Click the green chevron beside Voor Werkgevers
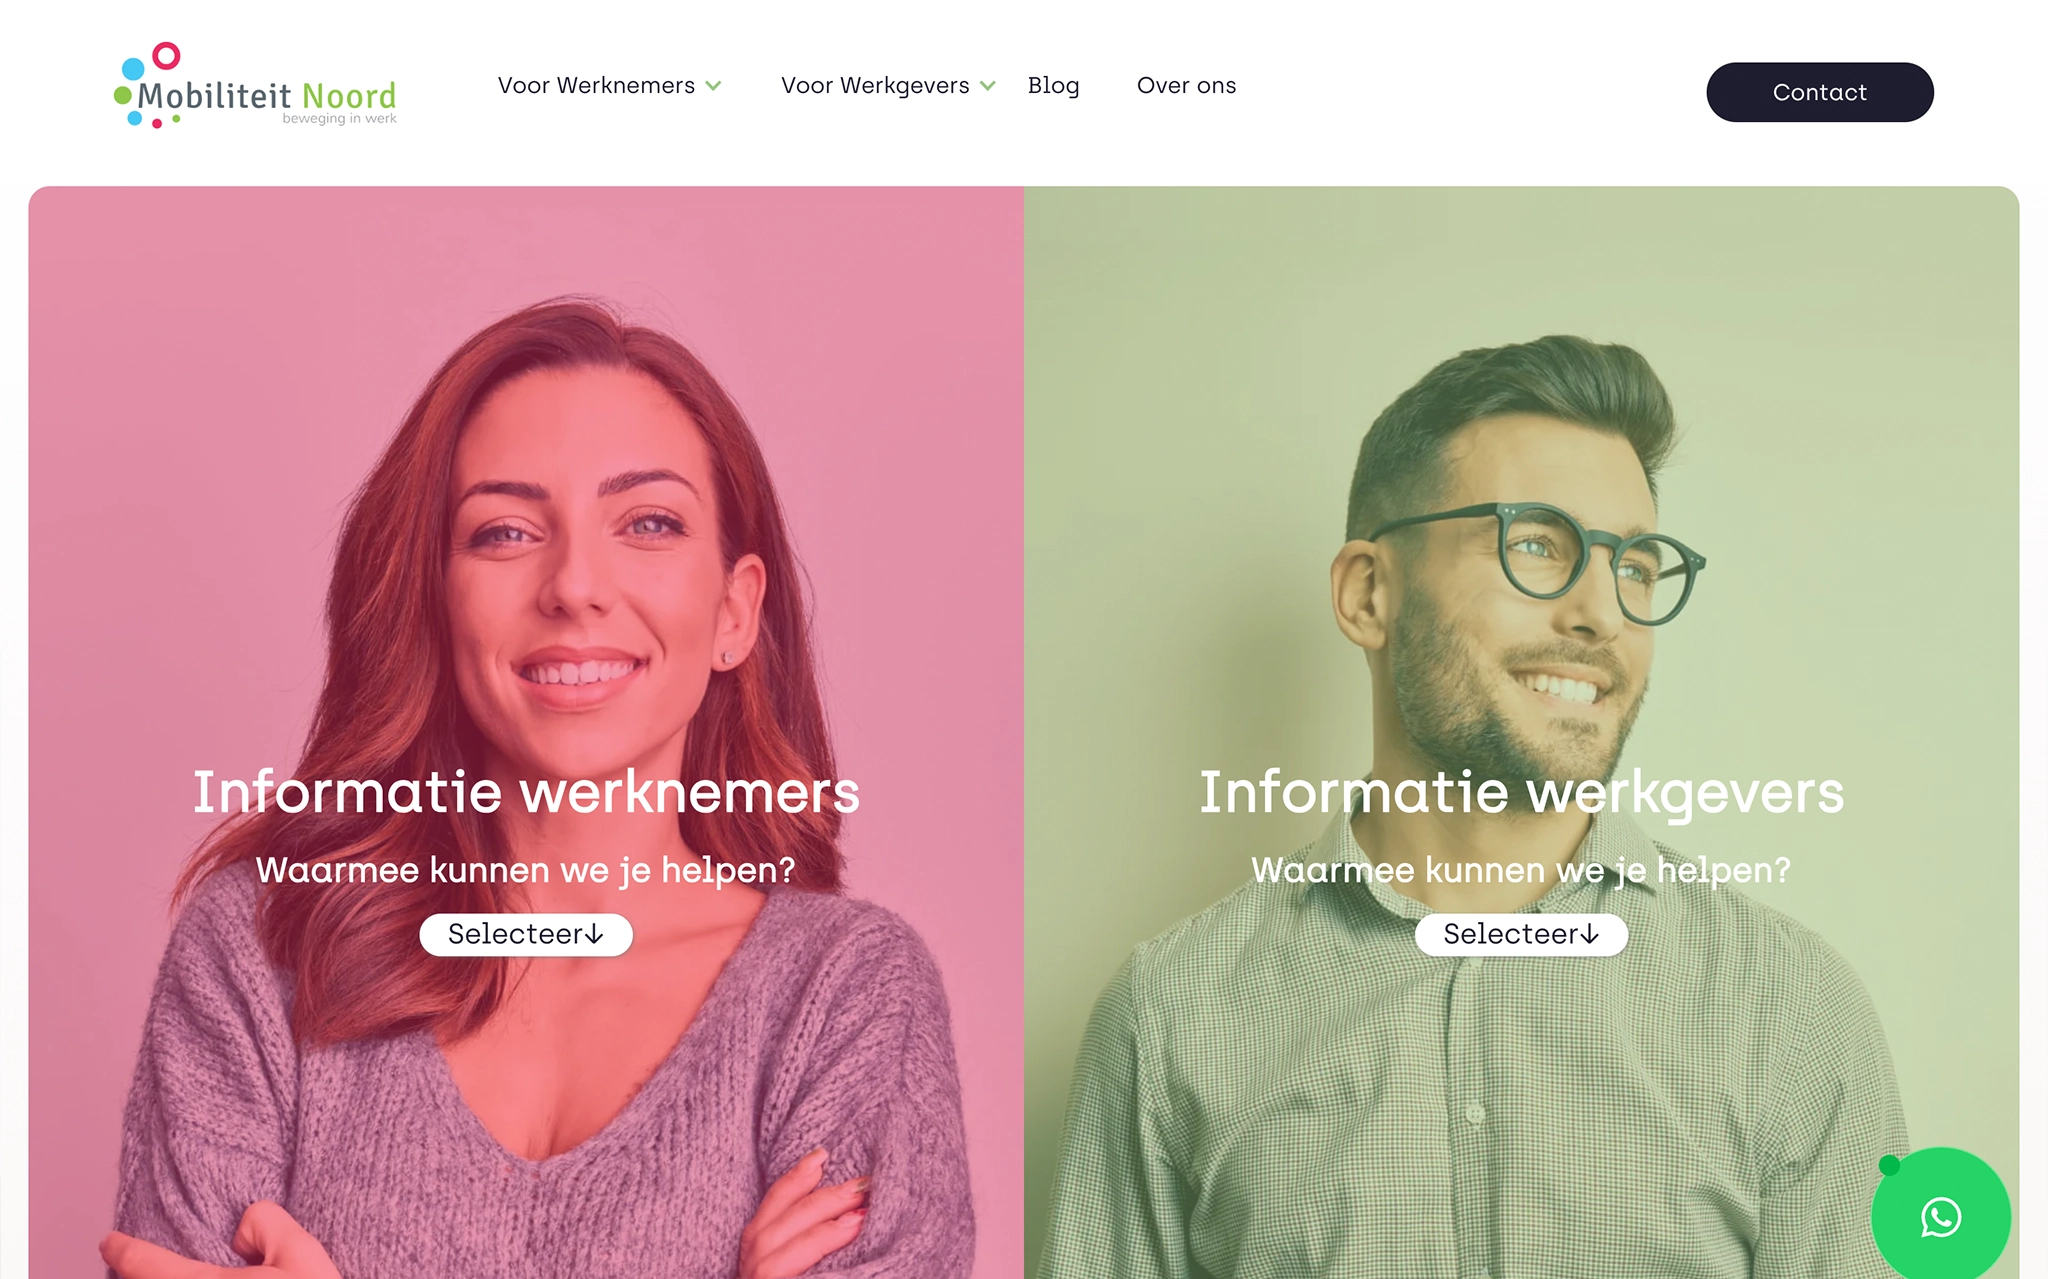Image resolution: width=2048 pixels, height=1279 pixels. point(988,86)
